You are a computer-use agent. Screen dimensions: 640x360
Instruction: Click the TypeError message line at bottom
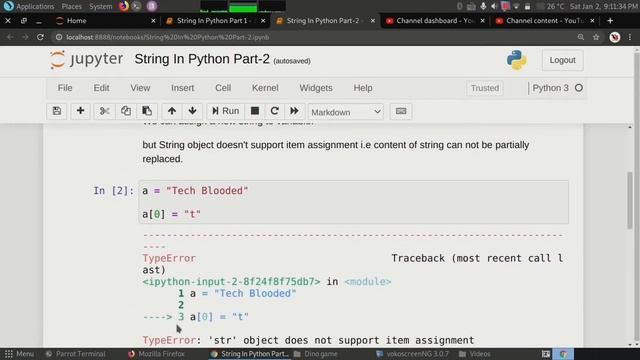click(x=308, y=340)
